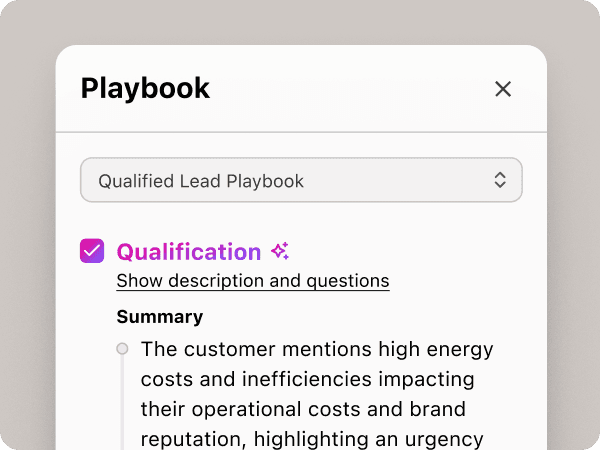
Task: Click text "reputation, highlighting an urgency"
Action: coord(312,438)
